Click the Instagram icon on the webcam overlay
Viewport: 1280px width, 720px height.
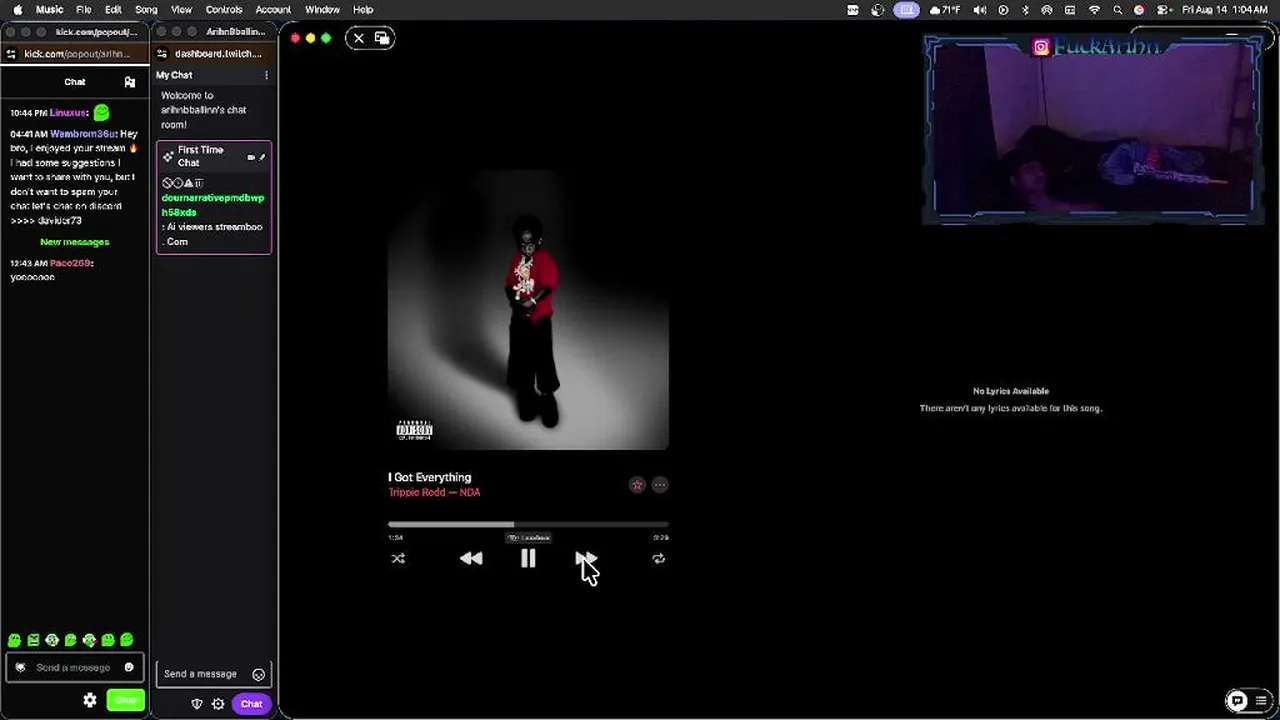[1041, 47]
